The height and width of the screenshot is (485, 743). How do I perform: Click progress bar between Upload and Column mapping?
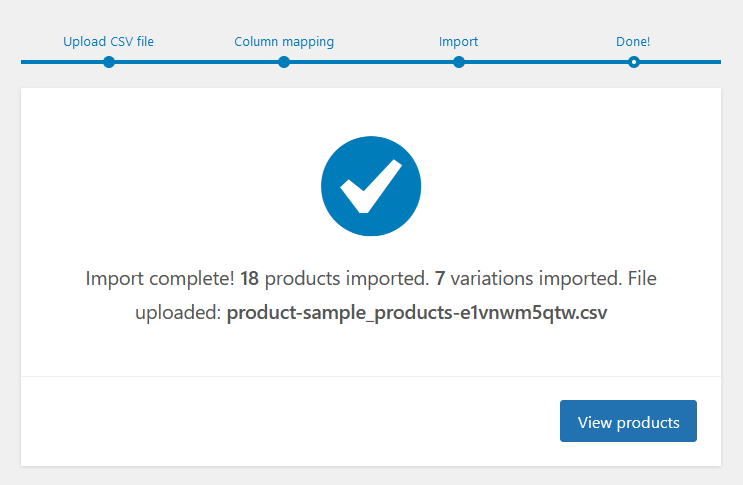click(x=196, y=62)
